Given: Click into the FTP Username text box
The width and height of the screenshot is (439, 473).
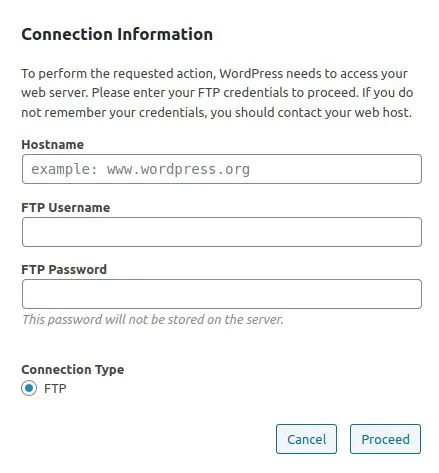Looking at the screenshot, I should click(222, 232).
